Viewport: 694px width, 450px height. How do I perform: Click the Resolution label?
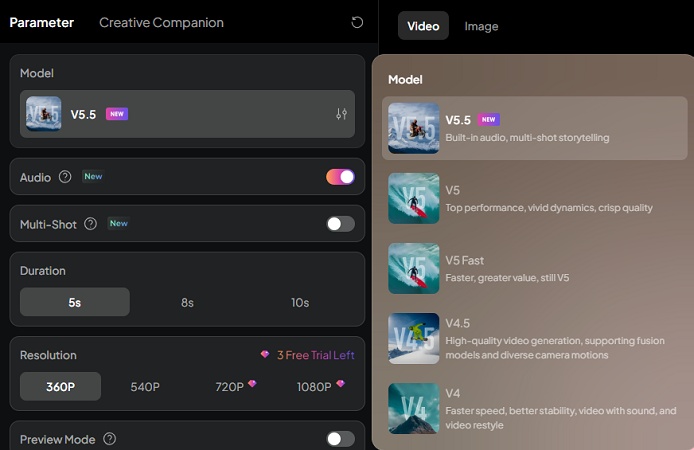click(x=48, y=355)
